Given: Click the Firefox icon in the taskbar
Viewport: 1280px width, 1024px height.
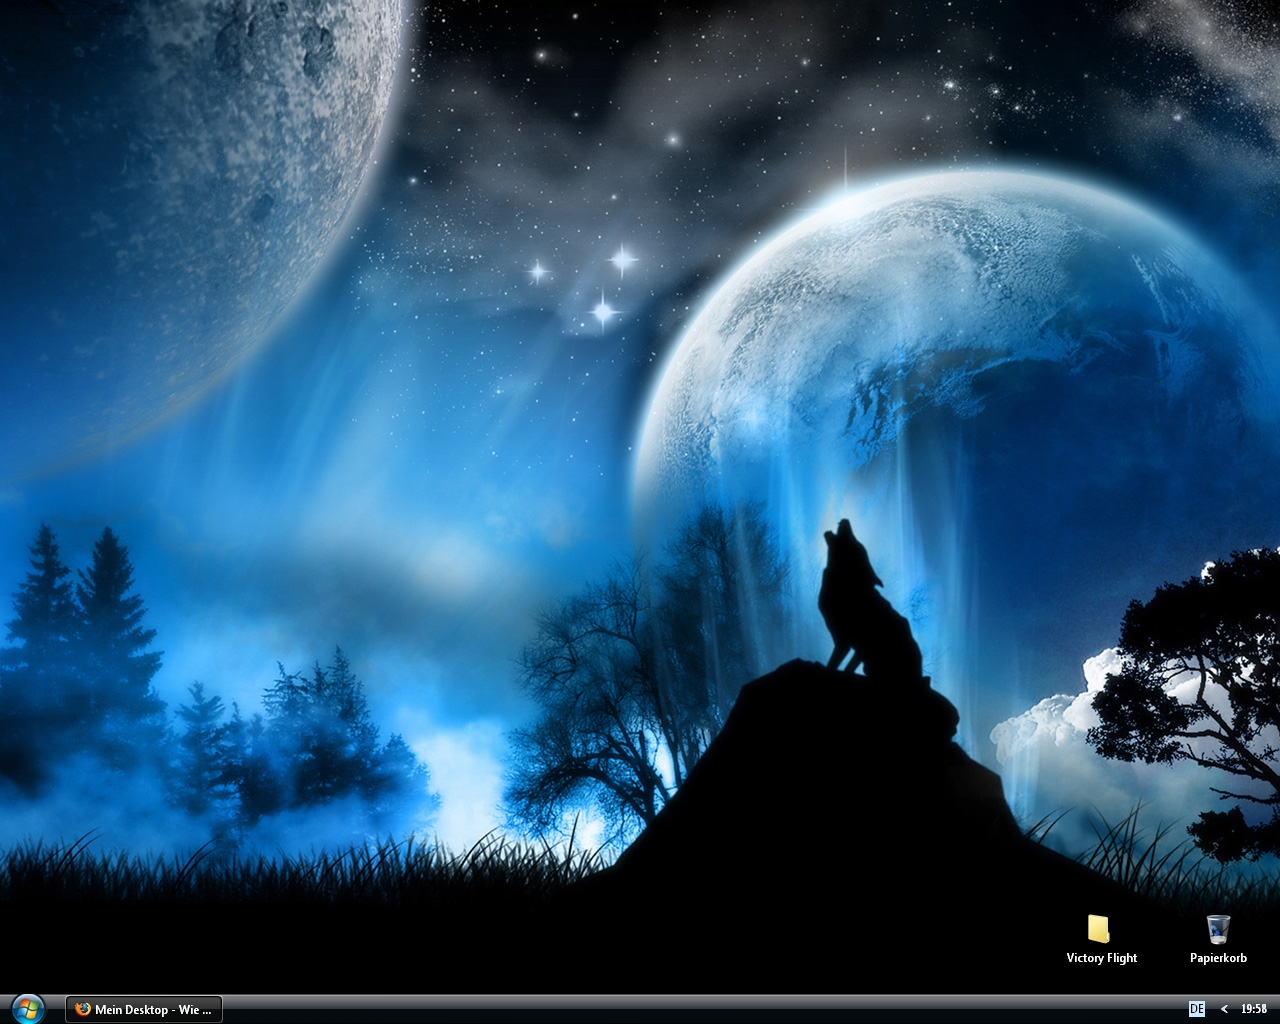Looking at the screenshot, I should [x=83, y=1009].
